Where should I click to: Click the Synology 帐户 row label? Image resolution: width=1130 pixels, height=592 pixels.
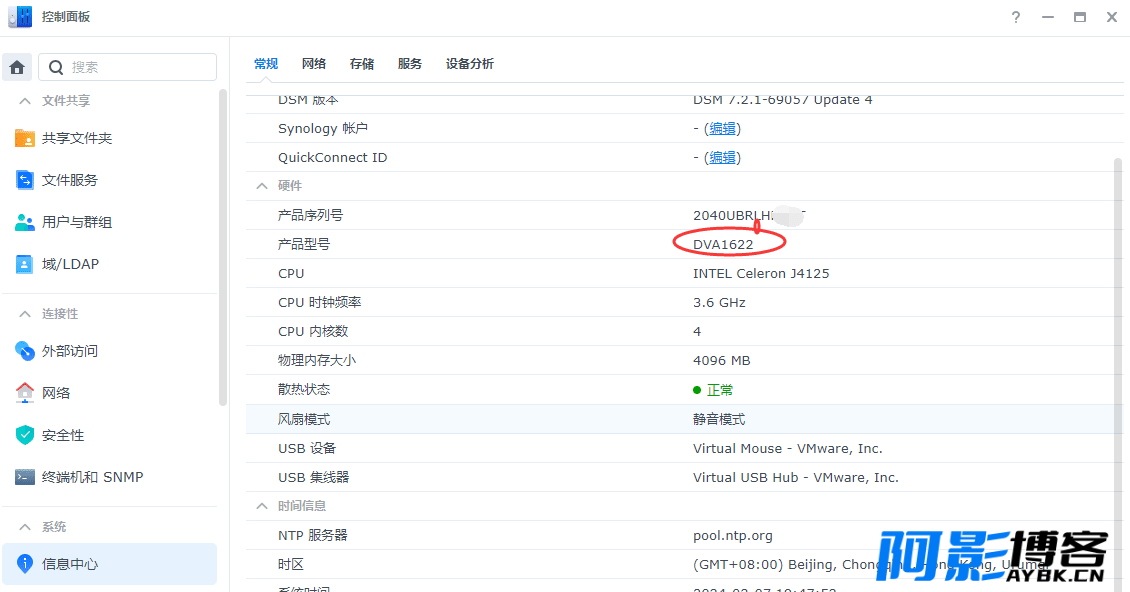click(323, 128)
